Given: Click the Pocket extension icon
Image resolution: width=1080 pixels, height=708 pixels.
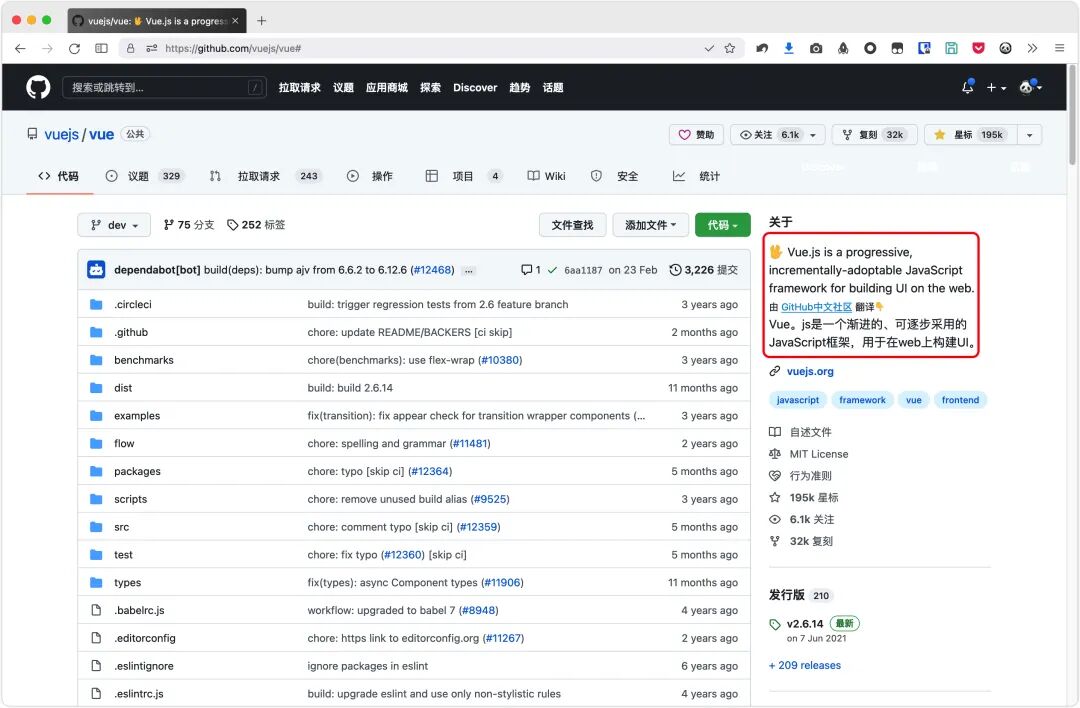Looking at the screenshot, I should [978, 48].
